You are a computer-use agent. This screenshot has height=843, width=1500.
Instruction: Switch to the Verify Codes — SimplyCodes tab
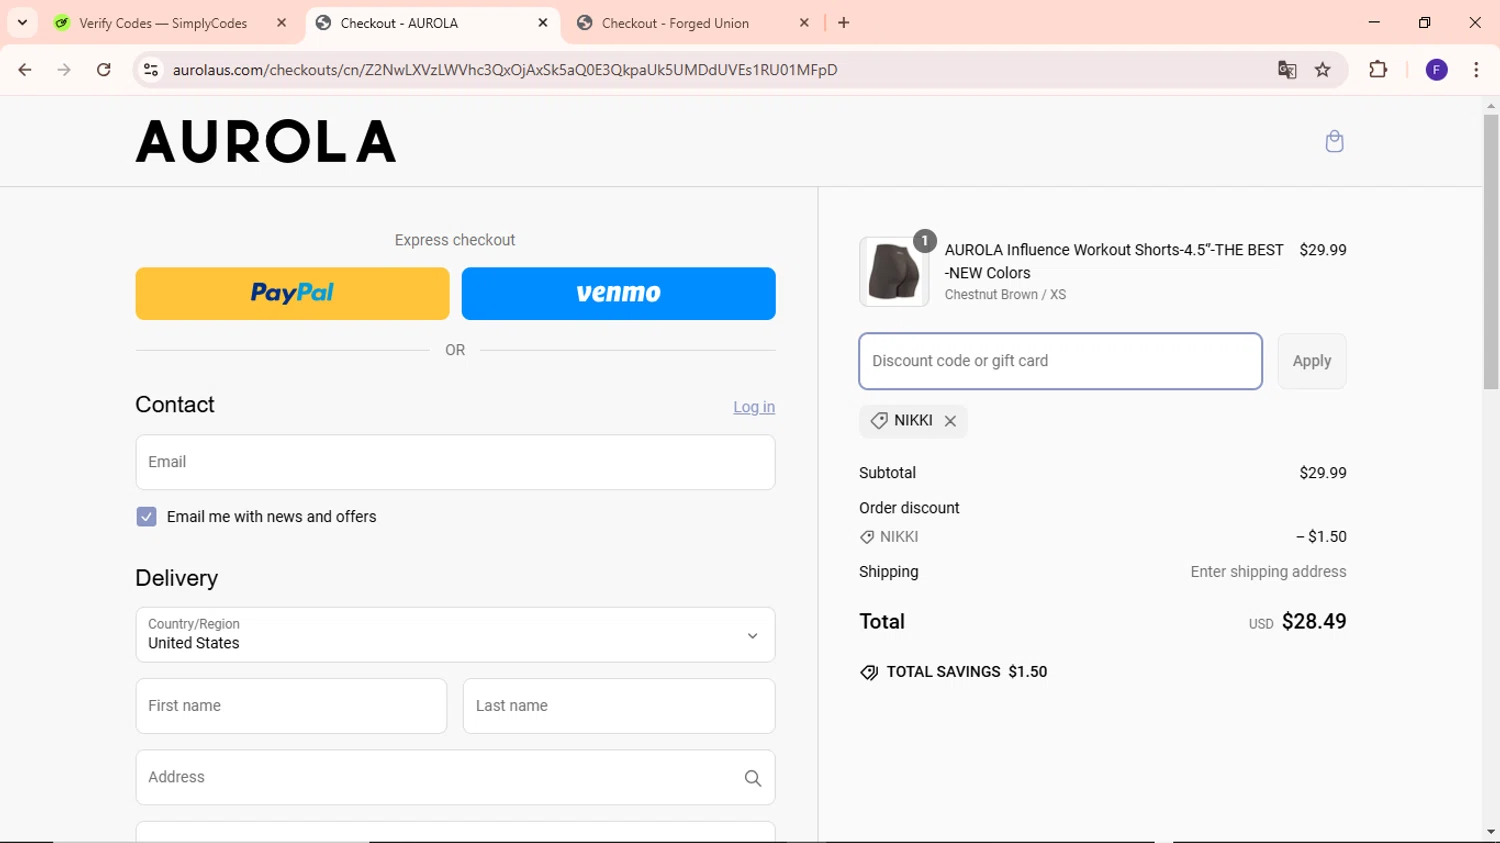coord(164,23)
